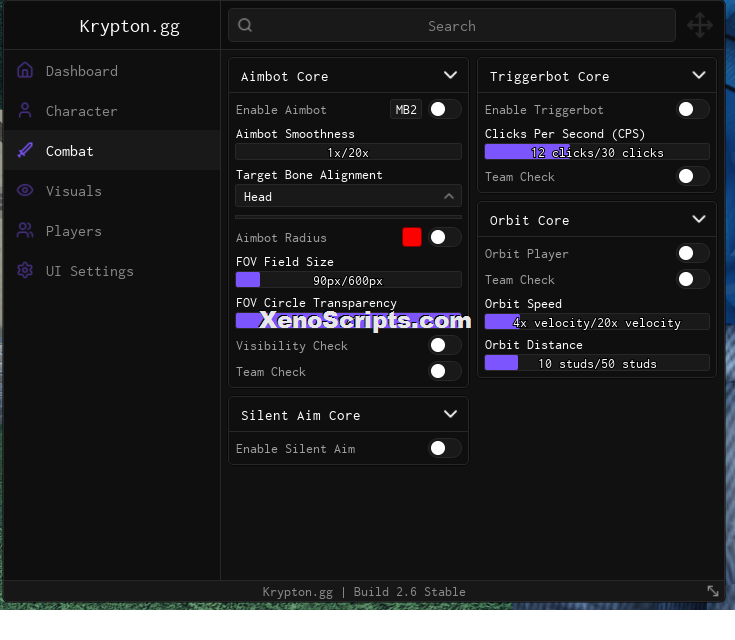The width and height of the screenshot is (735, 640).
Task: Click the Aimbot Smoothness label
Action: (x=295, y=134)
